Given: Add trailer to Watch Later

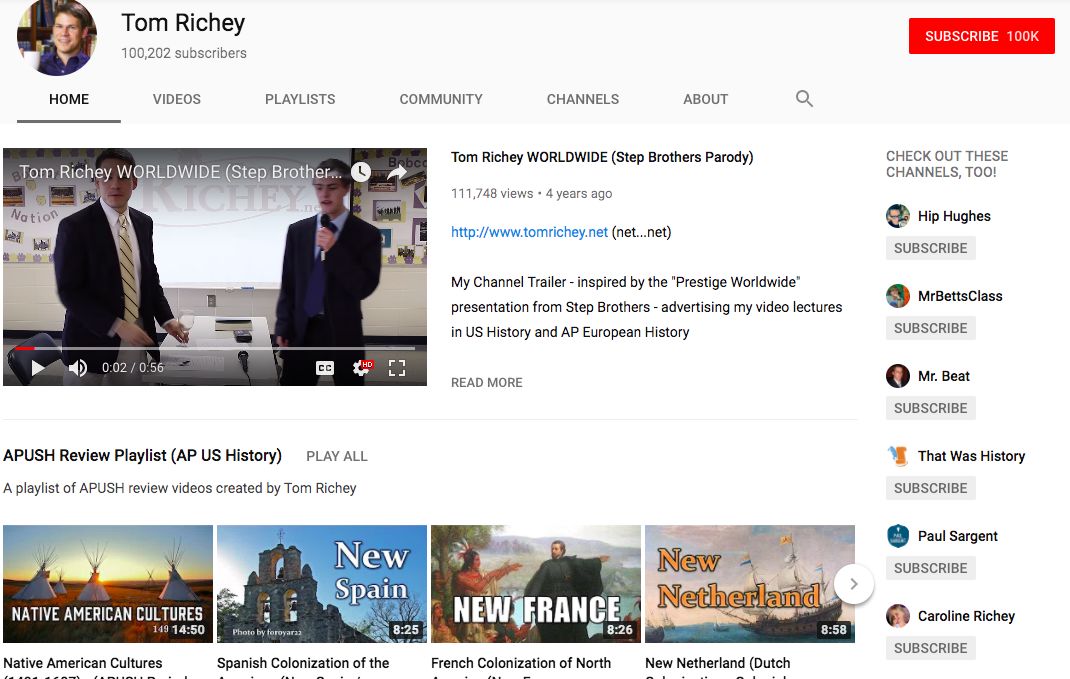Looking at the screenshot, I should coord(361,172).
